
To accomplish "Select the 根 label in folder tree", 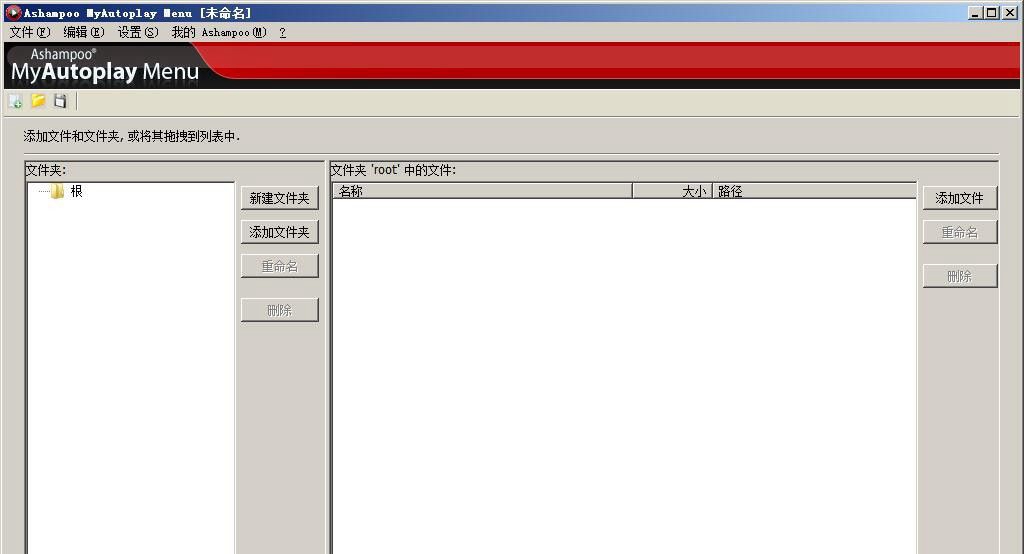I will (x=76, y=191).
